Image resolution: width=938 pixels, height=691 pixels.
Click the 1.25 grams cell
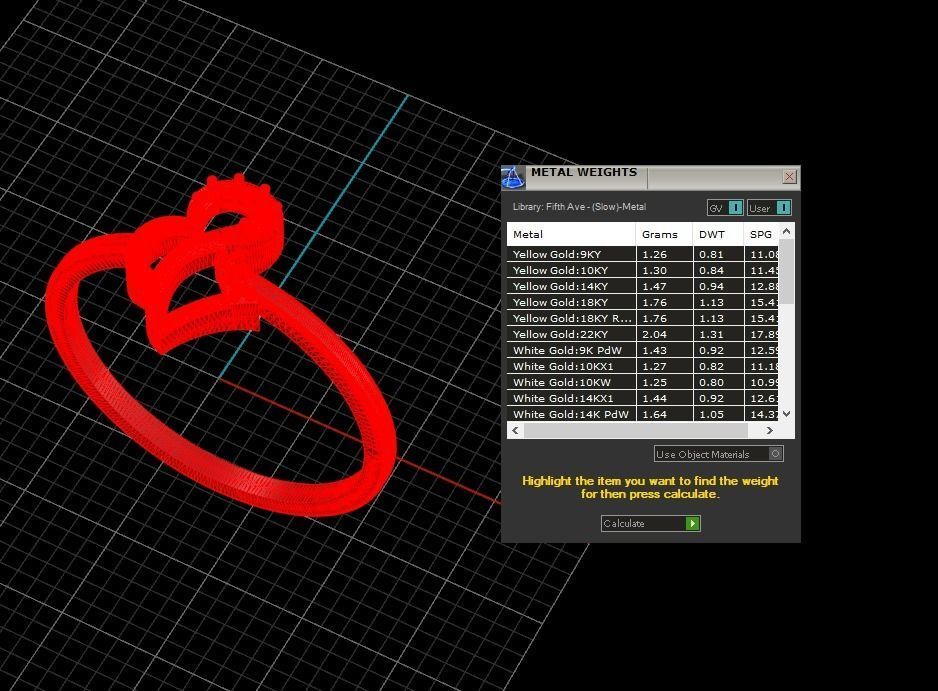pos(664,382)
